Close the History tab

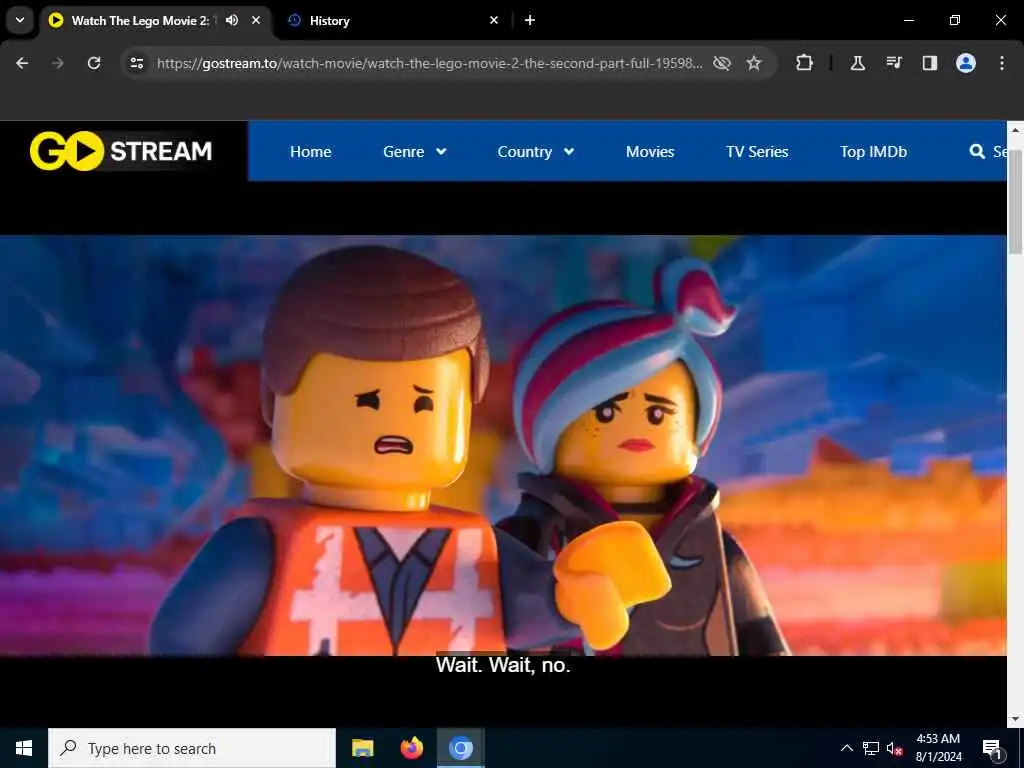494,20
